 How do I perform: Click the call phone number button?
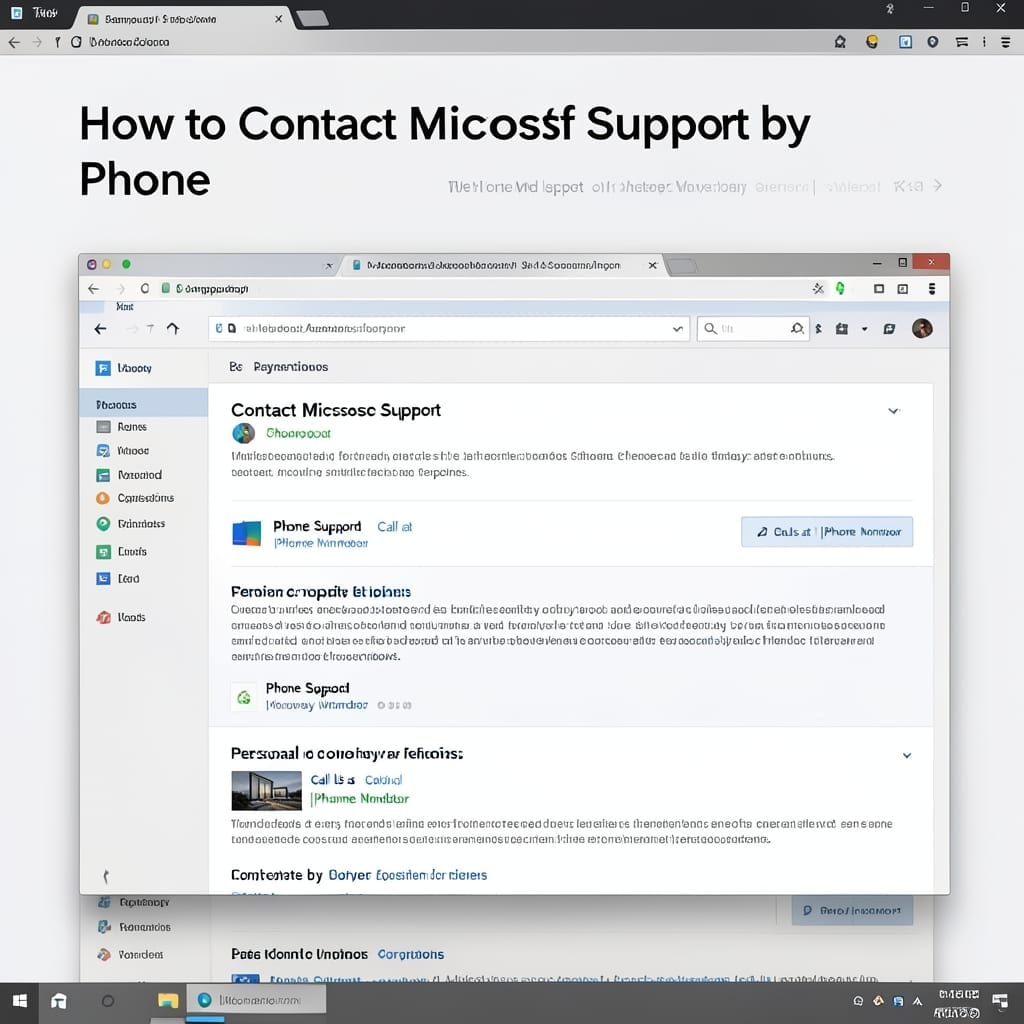point(827,532)
